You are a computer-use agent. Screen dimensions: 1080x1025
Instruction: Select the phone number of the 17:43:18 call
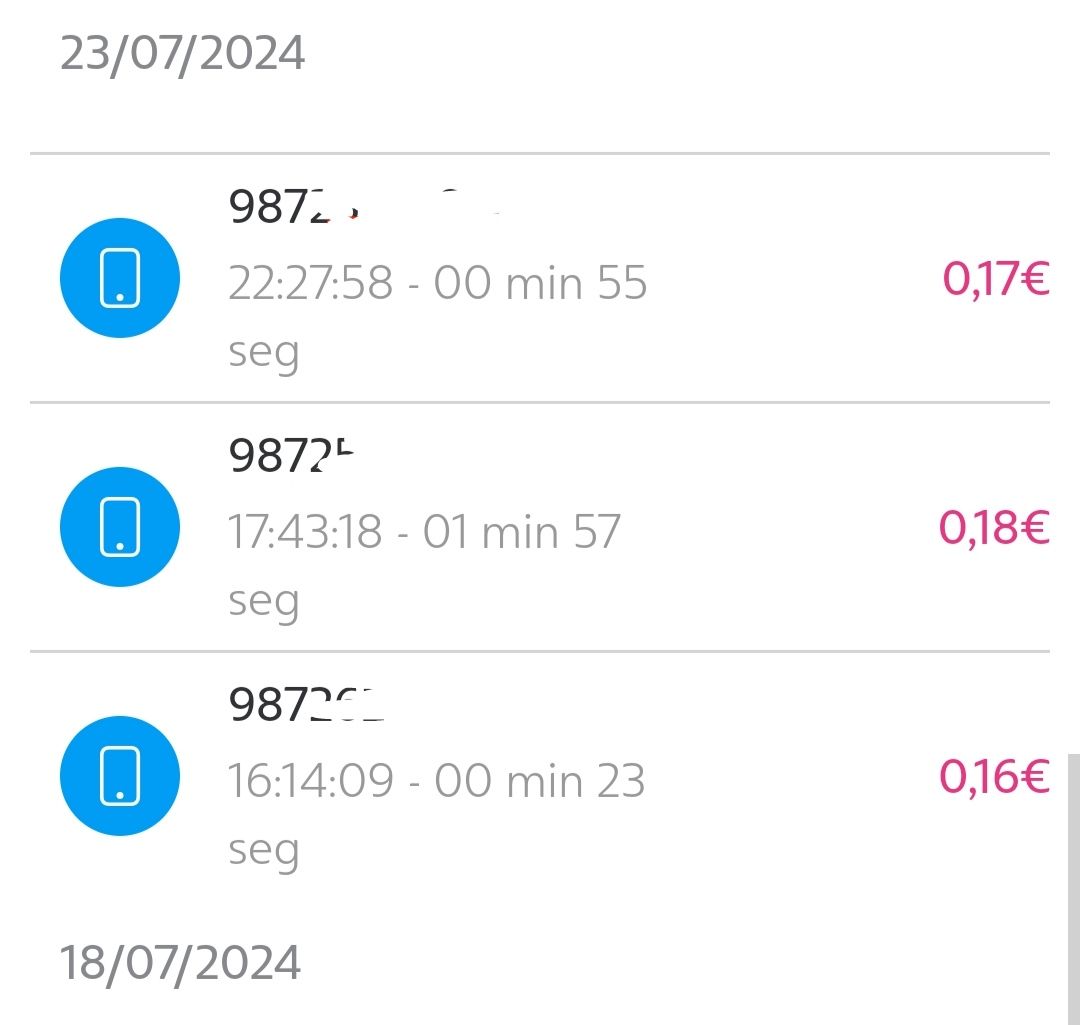(291, 457)
